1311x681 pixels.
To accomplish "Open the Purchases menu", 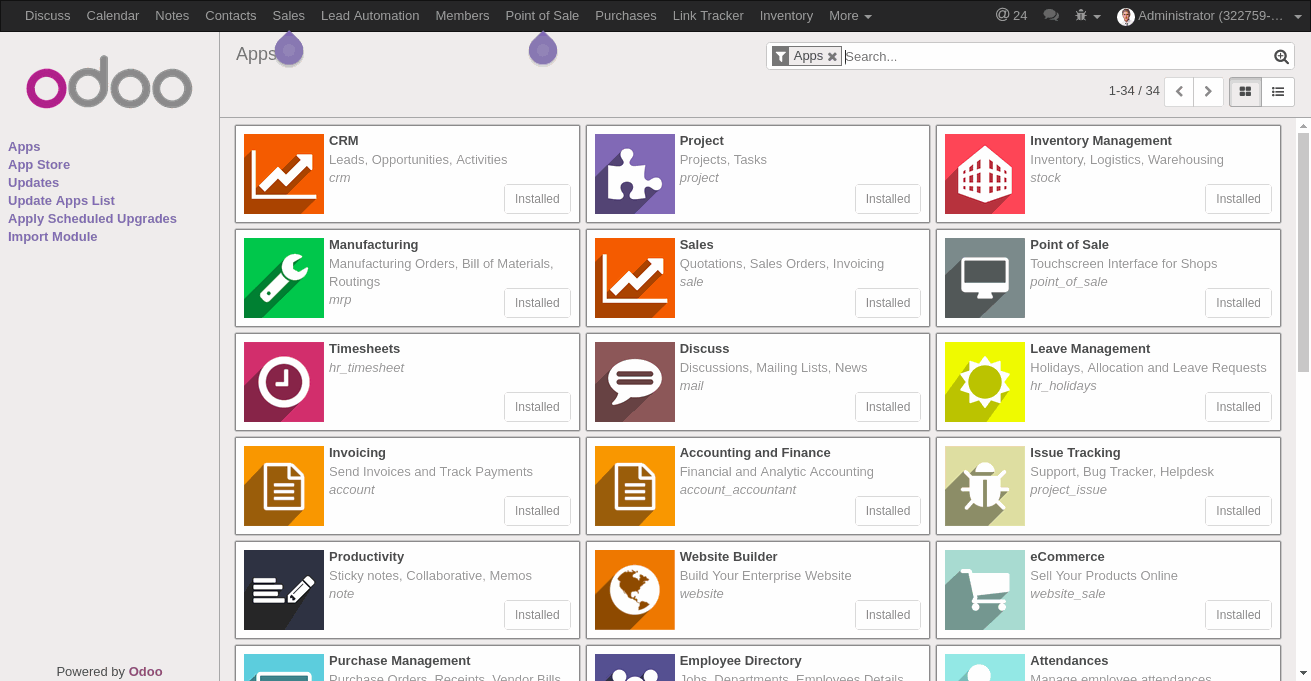I will coord(626,16).
